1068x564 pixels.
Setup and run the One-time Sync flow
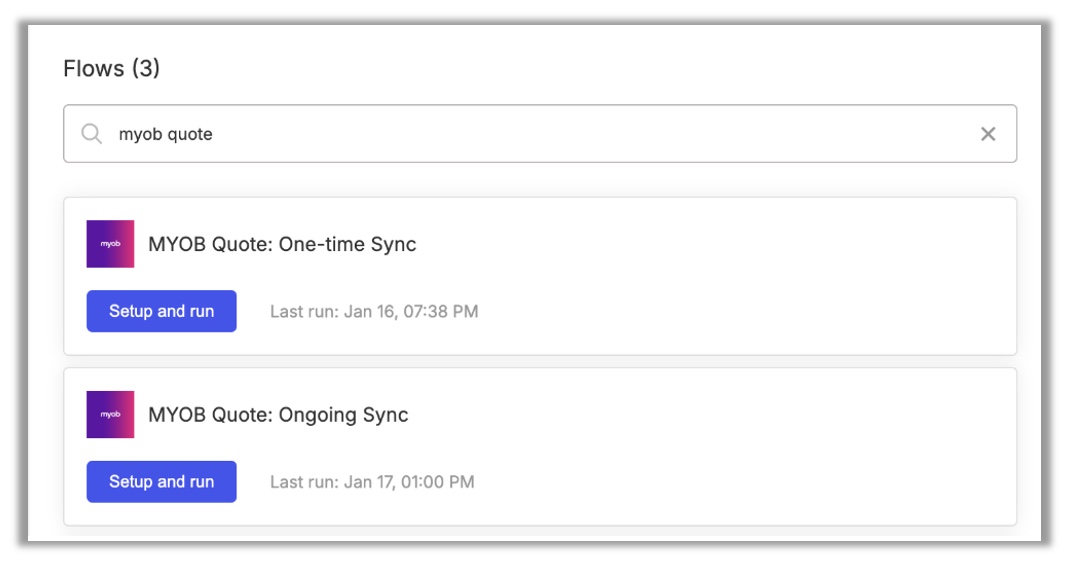pyautogui.click(x=161, y=311)
